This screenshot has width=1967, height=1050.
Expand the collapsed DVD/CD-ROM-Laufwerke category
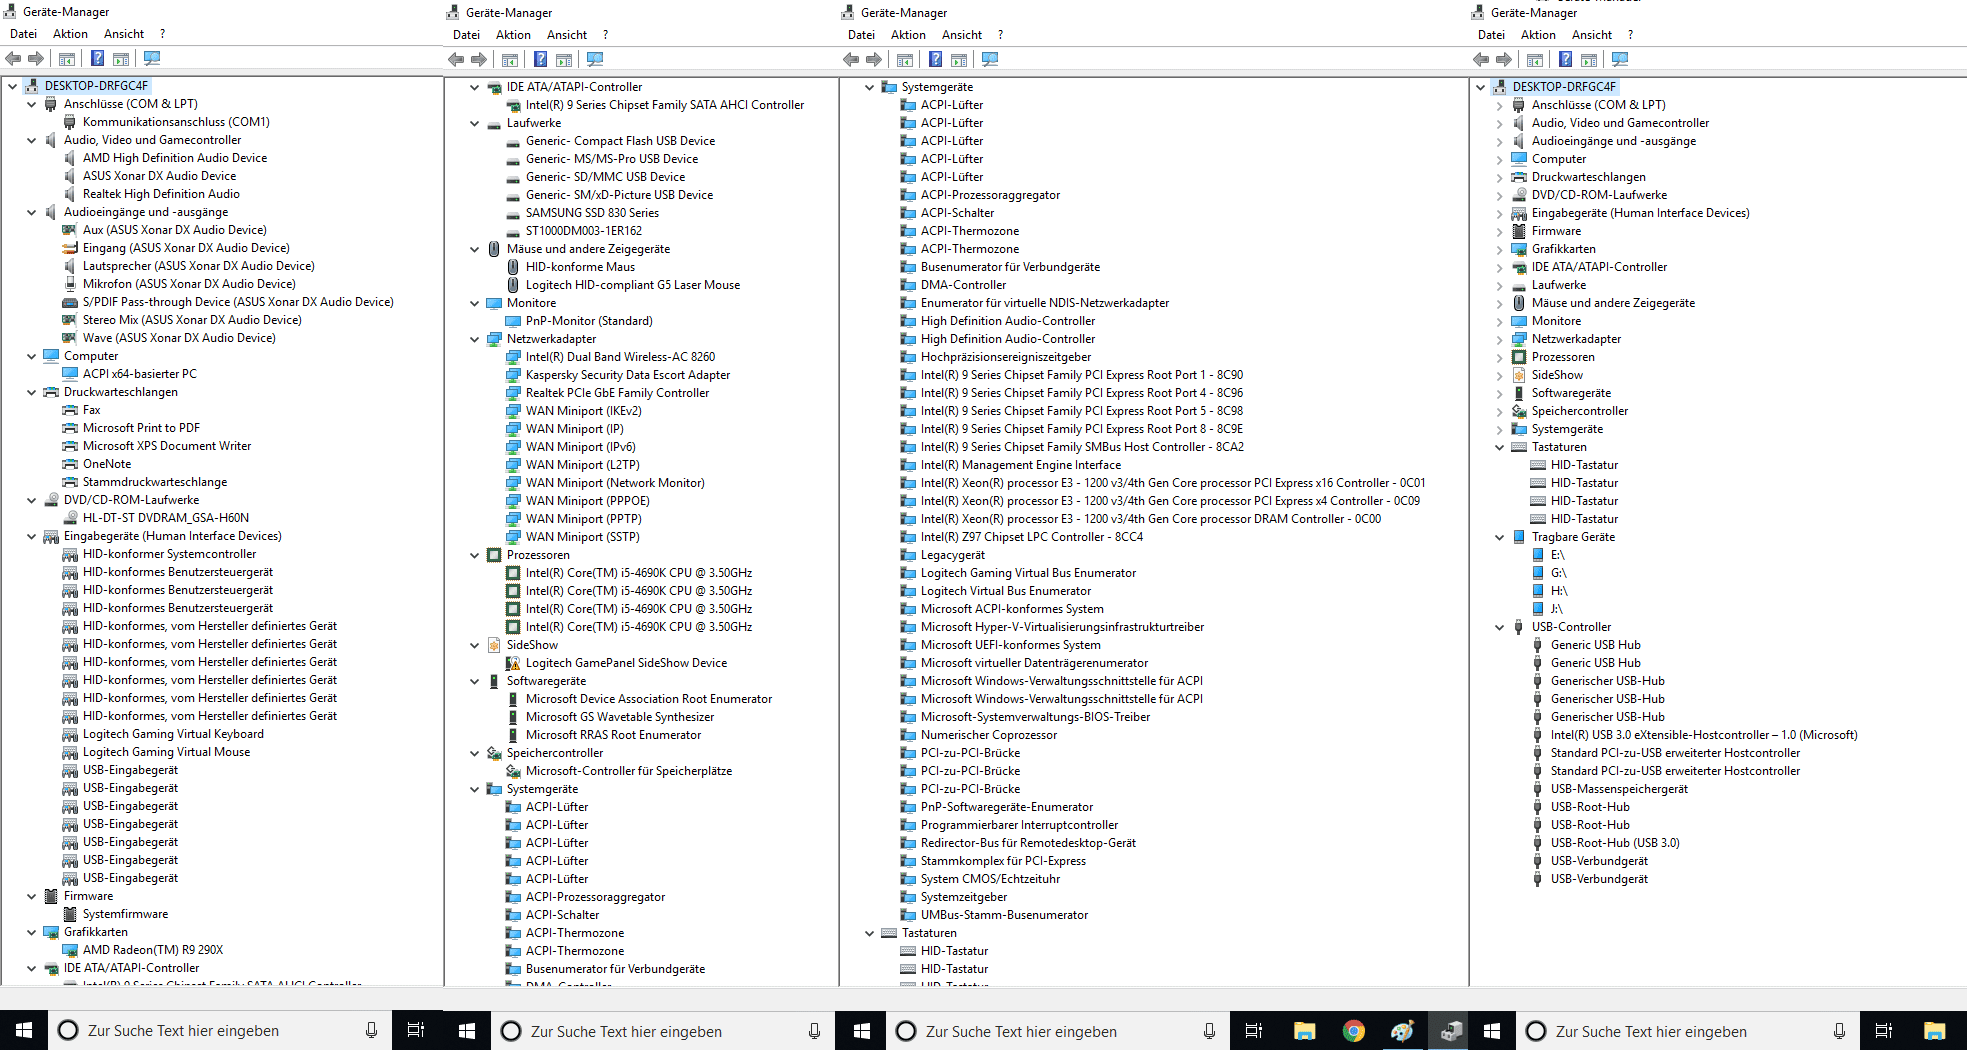(1500, 195)
